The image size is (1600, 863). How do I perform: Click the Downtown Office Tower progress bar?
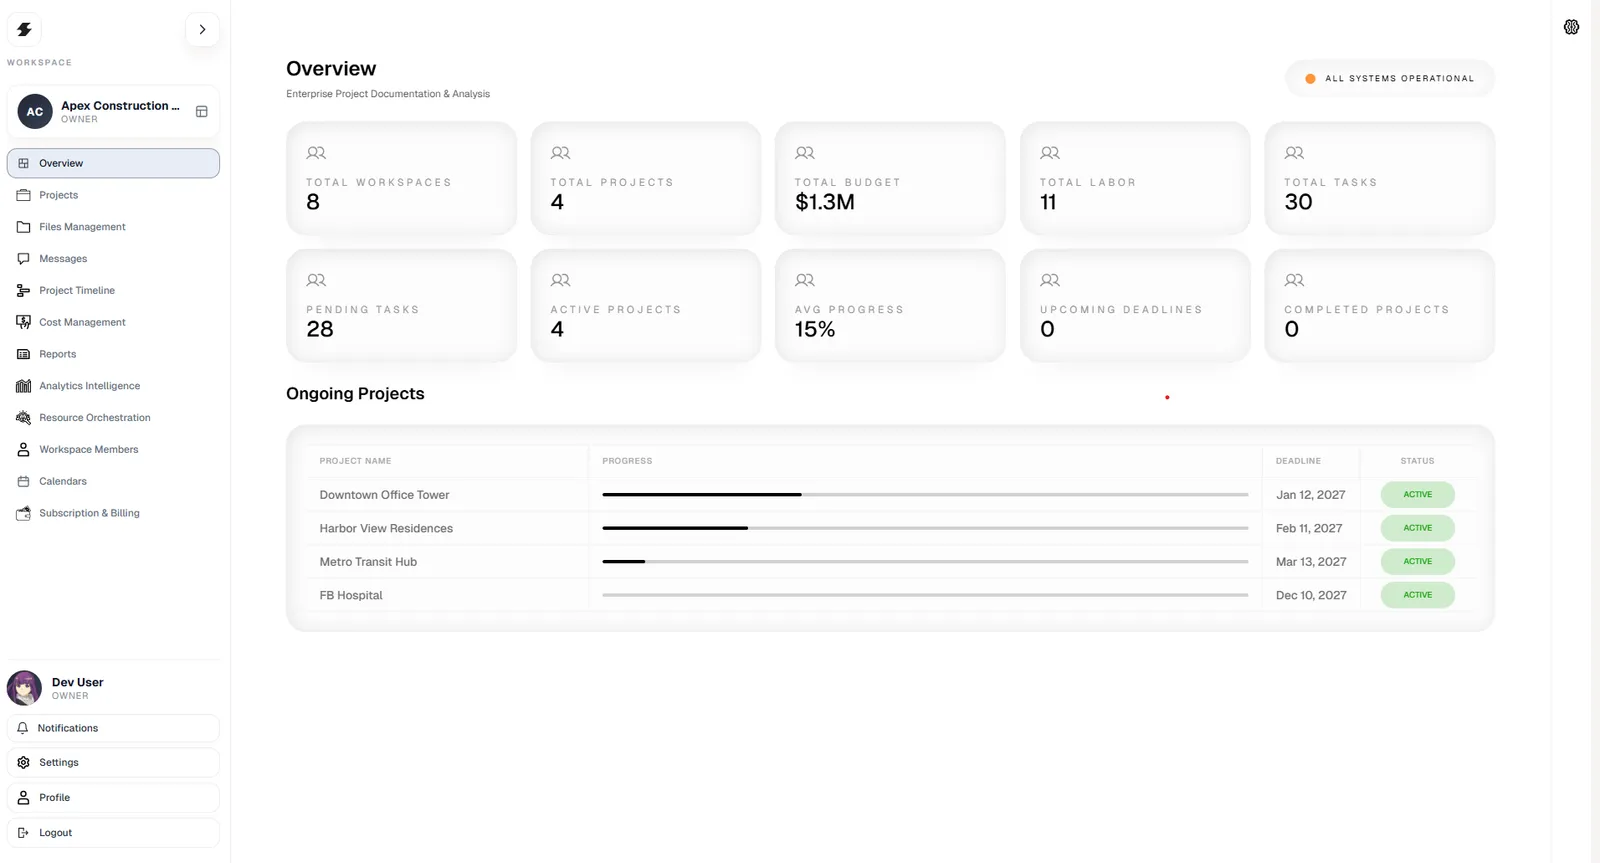[x=925, y=494]
